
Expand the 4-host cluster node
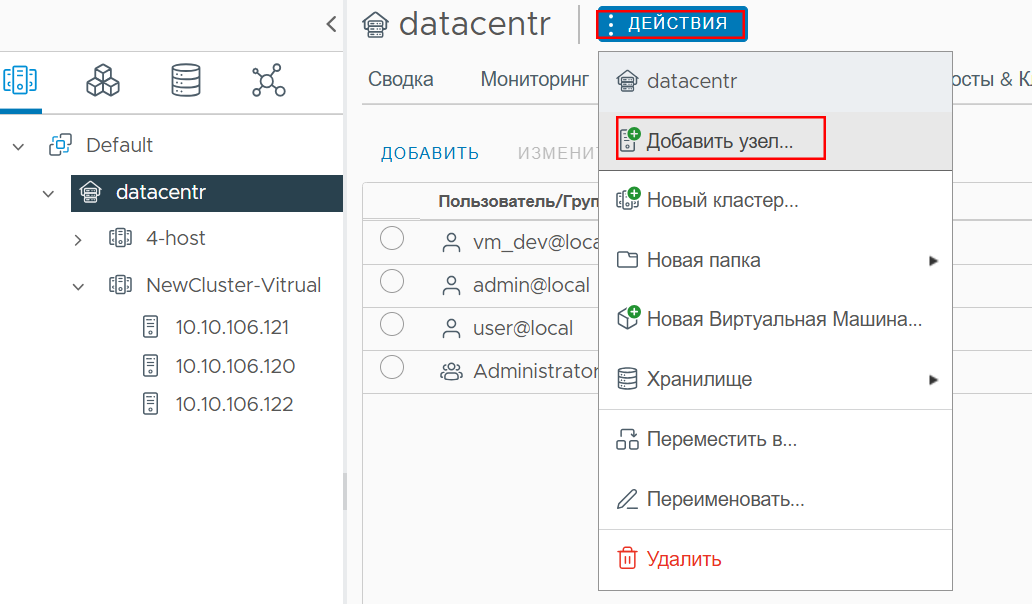tap(78, 240)
